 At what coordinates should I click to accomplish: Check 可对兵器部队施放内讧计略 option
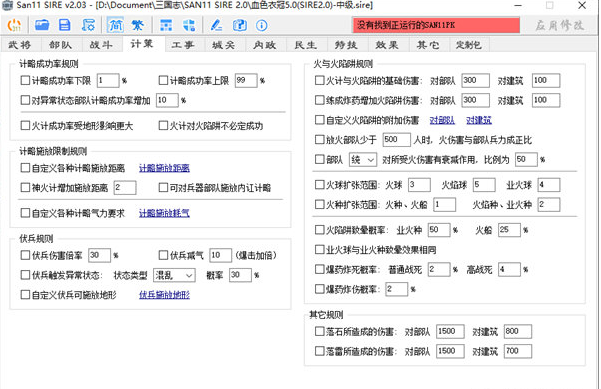click(163, 187)
